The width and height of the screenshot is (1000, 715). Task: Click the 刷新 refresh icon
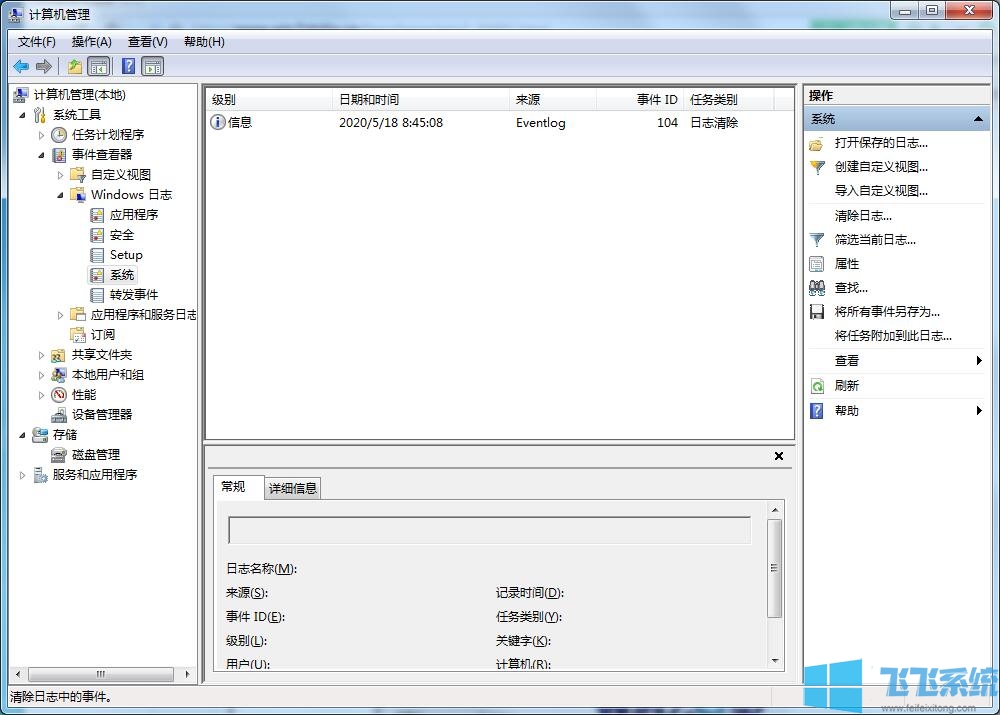(819, 385)
